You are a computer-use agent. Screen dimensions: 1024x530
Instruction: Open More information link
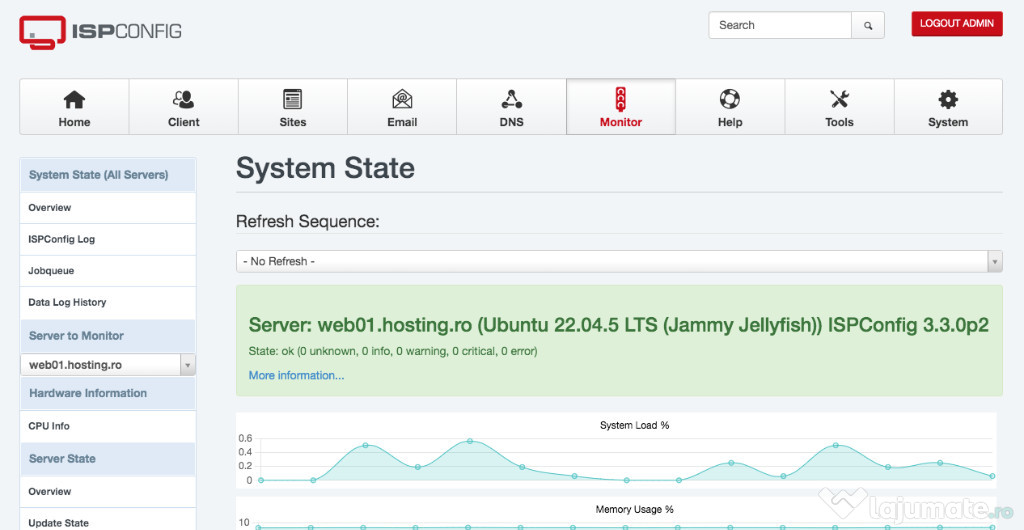[296, 375]
